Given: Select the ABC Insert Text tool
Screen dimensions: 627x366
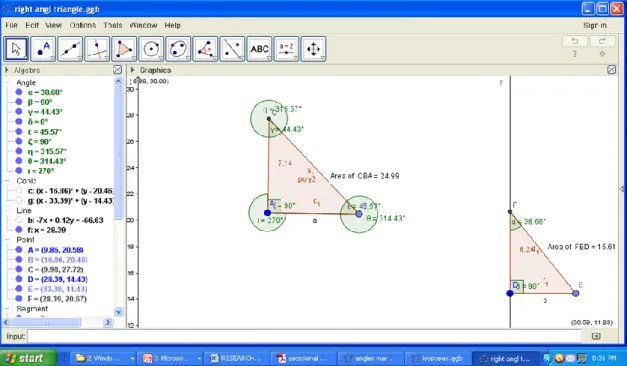Looking at the screenshot, I should tap(260, 49).
